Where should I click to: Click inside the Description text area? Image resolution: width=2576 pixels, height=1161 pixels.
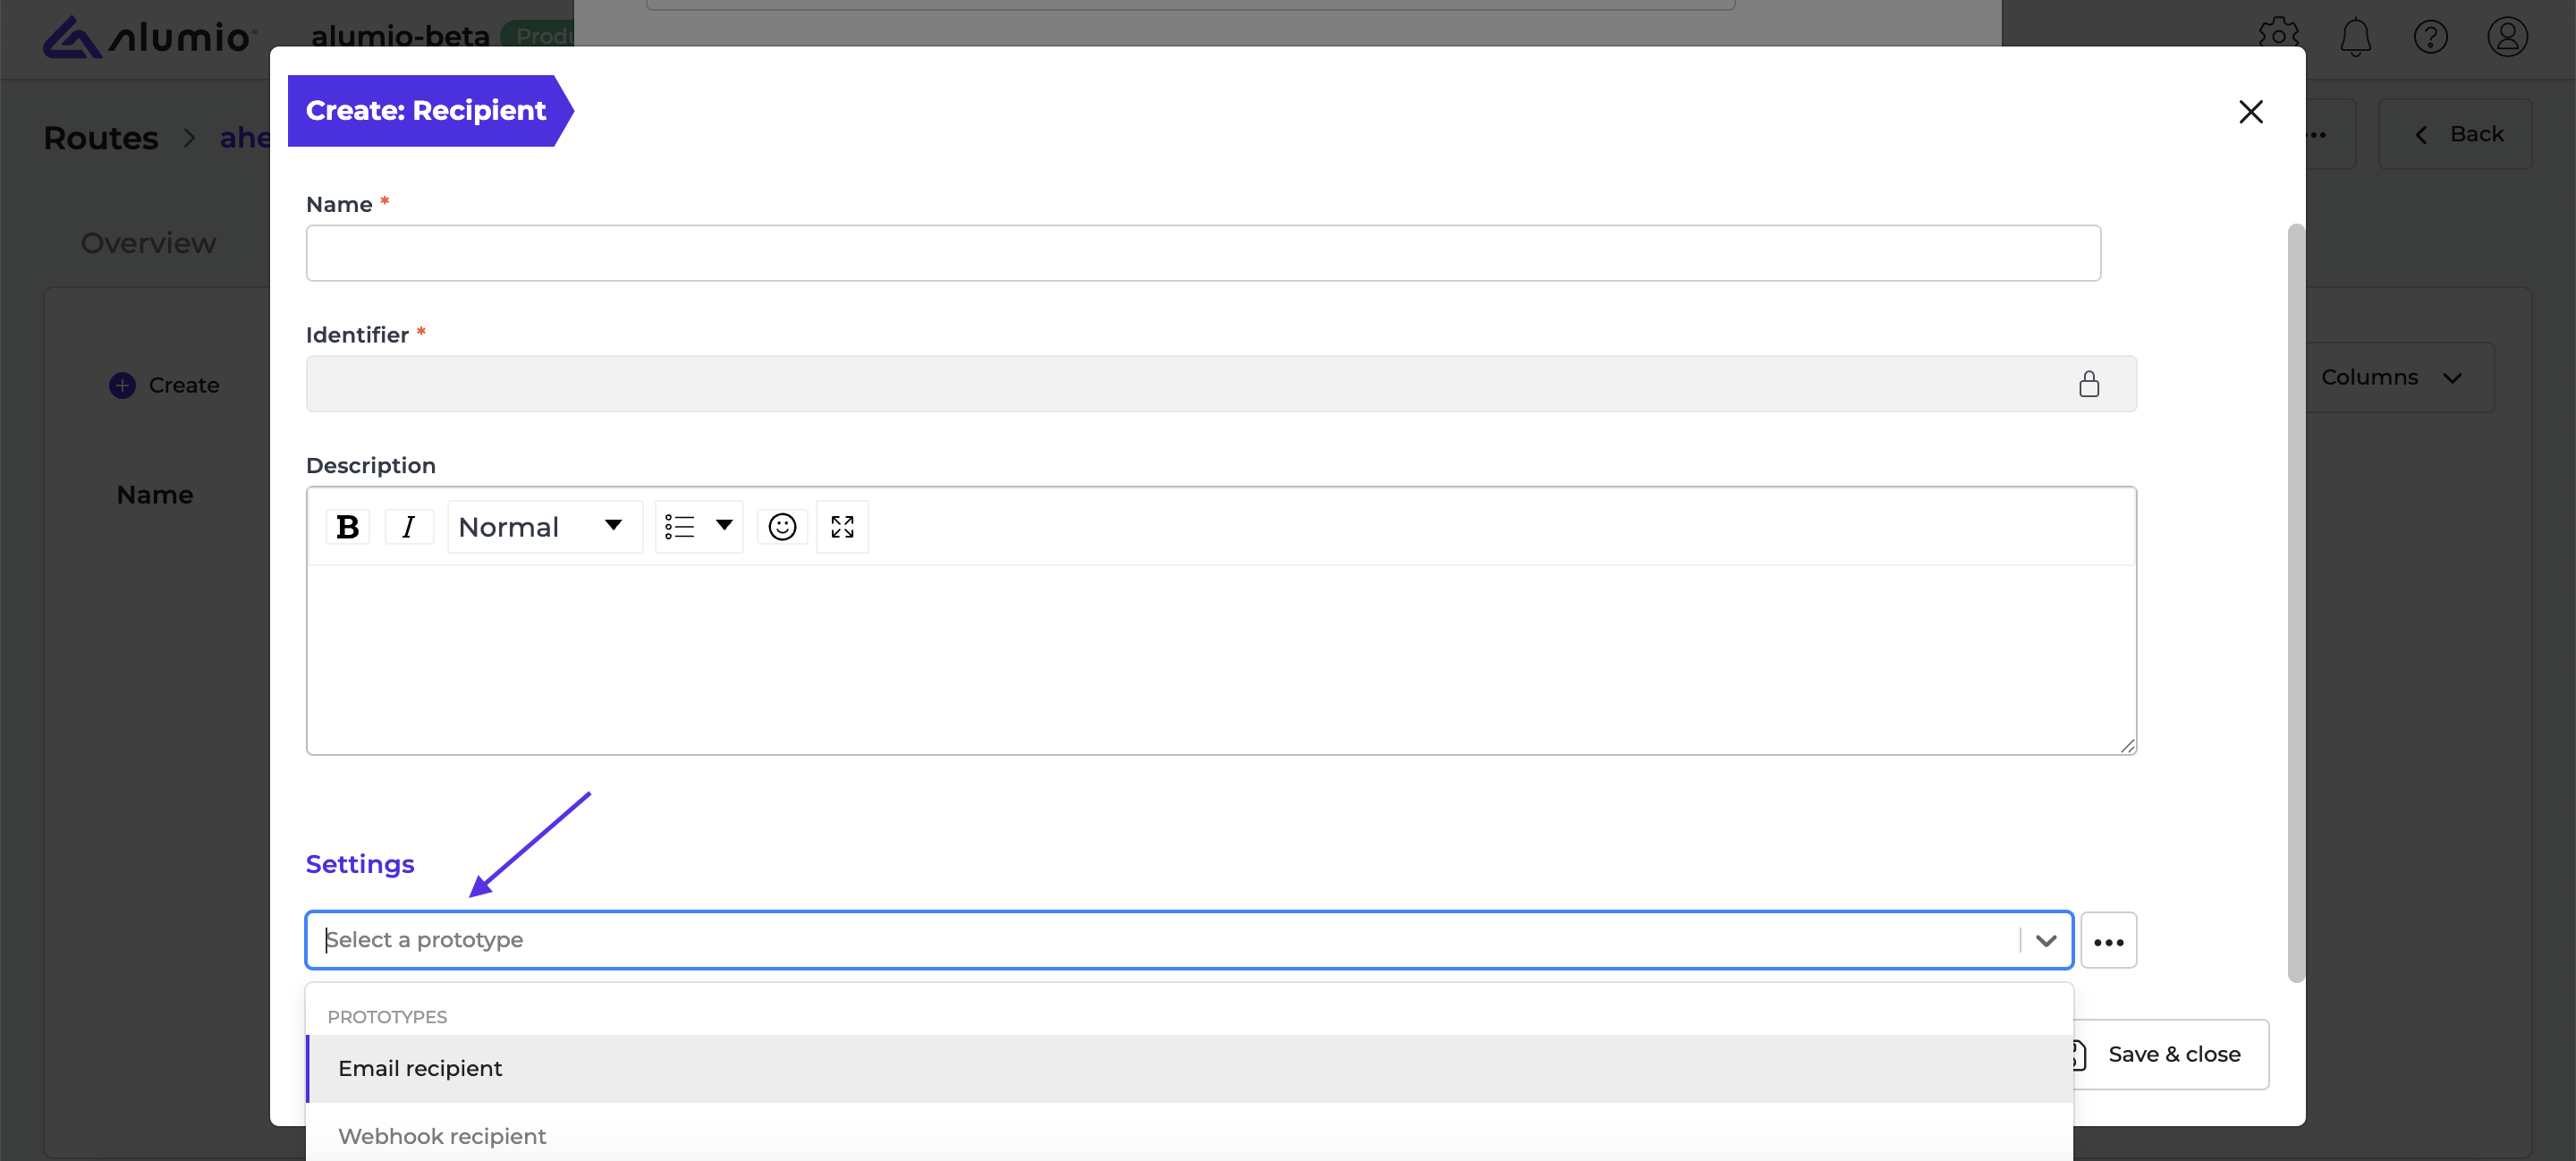(1220, 659)
